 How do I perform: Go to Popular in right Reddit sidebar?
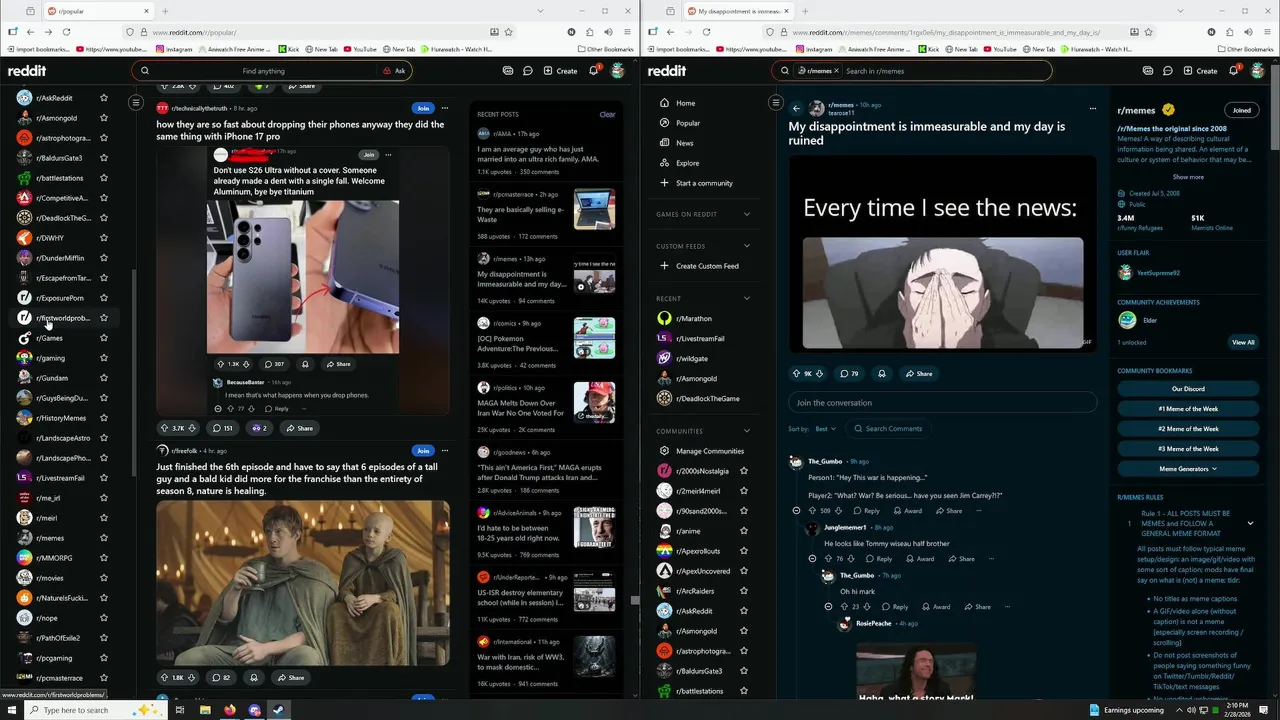pos(687,123)
